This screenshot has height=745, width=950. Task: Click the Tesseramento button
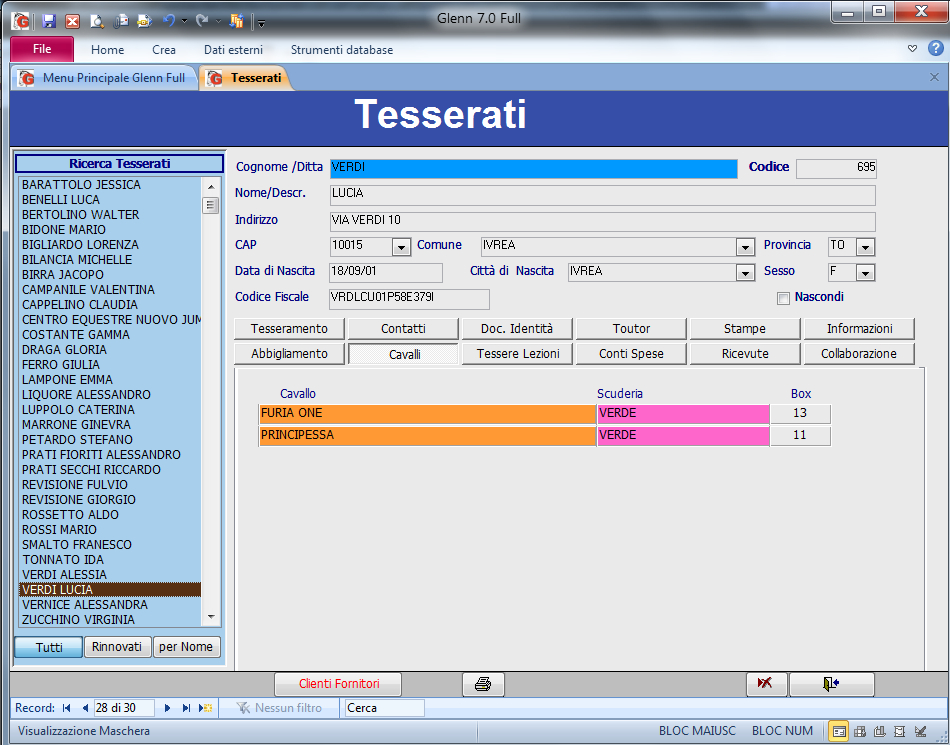pos(289,329)
